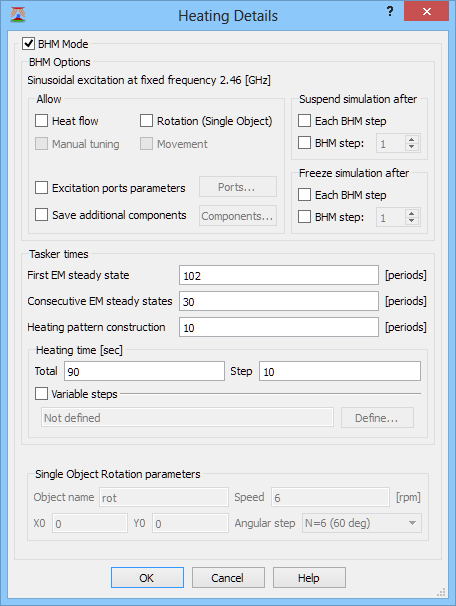Enable the Heat flow option
The height and width of the screenshot is (606, 456).
[41, 121]
